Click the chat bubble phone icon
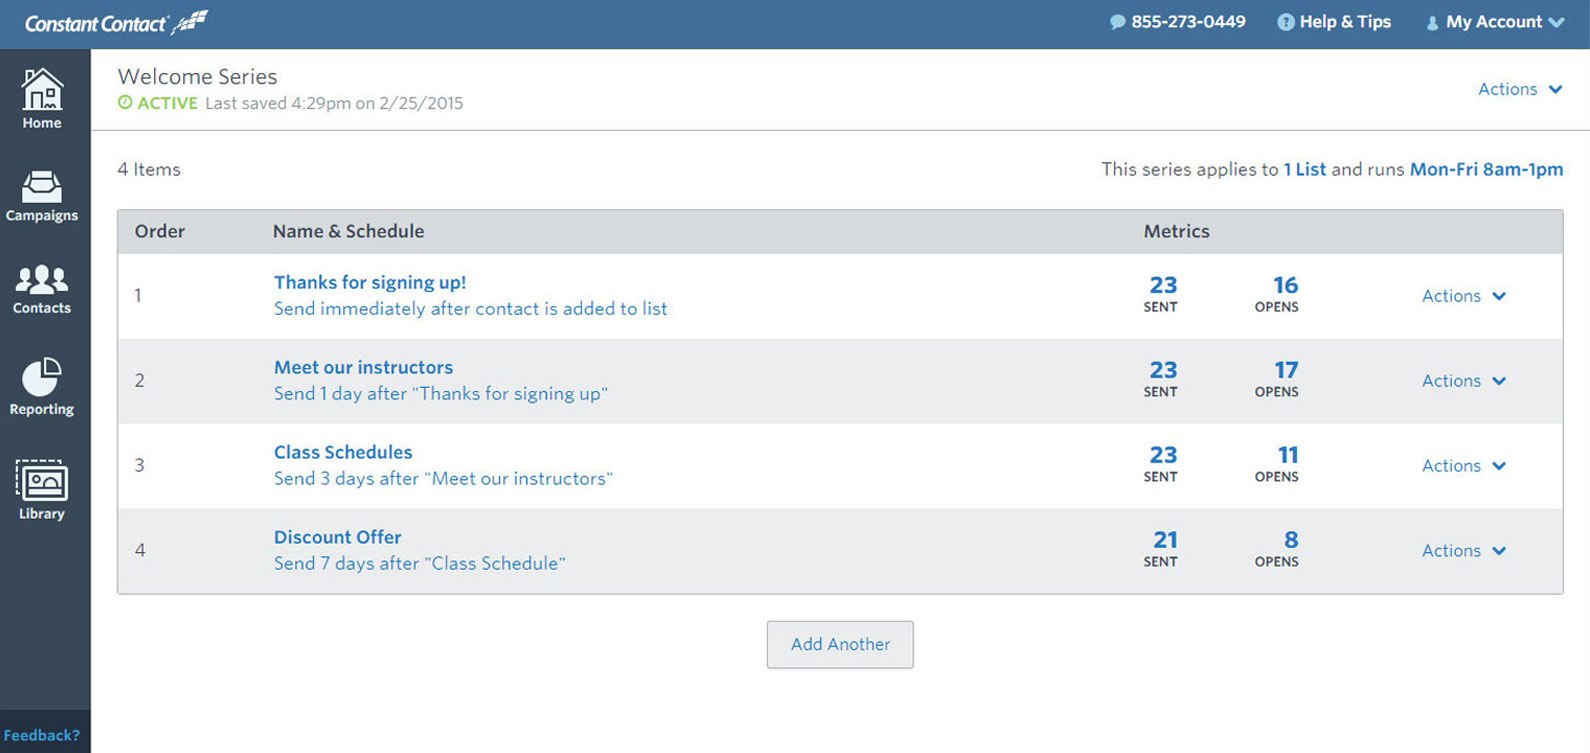This screenshot has height=753, width=1590. [1117, 22]
